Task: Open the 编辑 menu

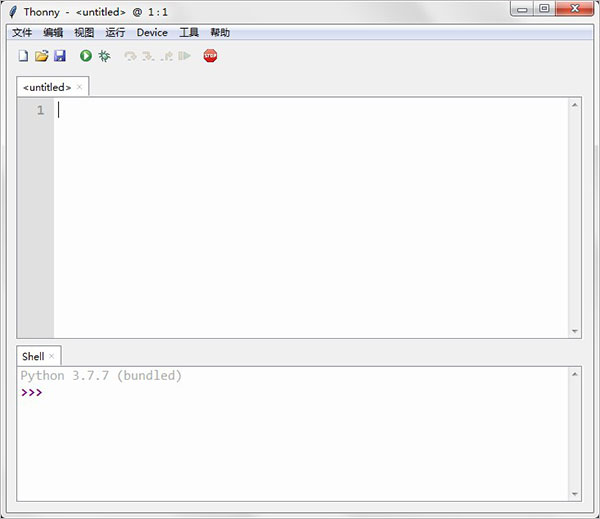Action: pos(53,33)
